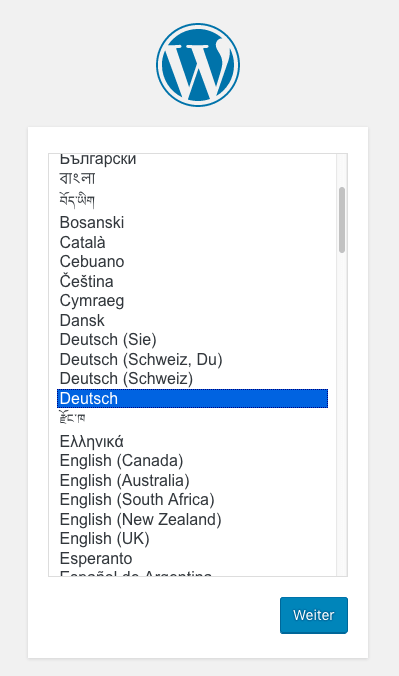This screenshot has width=399, height=676.
Task: Choose Cebuano in the list
Action: click(x=192, y=262)
